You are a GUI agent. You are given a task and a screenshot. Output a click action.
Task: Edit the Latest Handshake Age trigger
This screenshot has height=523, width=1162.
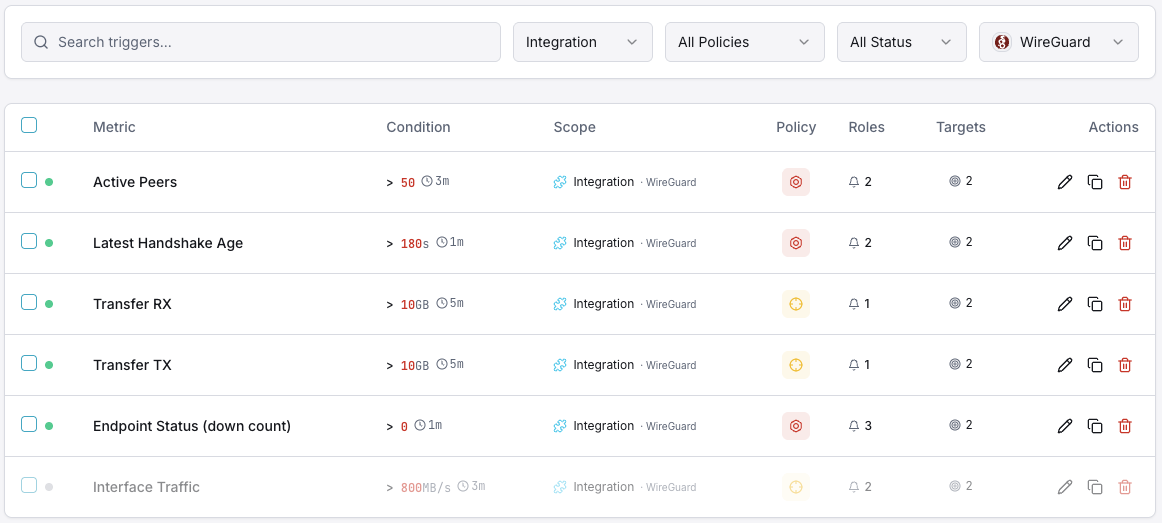(x=1065, y=242)
